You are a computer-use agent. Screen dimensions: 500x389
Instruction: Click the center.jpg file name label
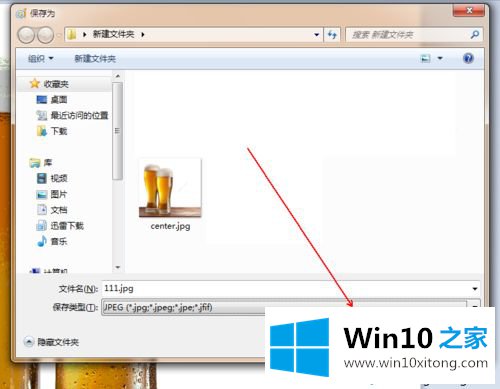(x=170, y=226)
